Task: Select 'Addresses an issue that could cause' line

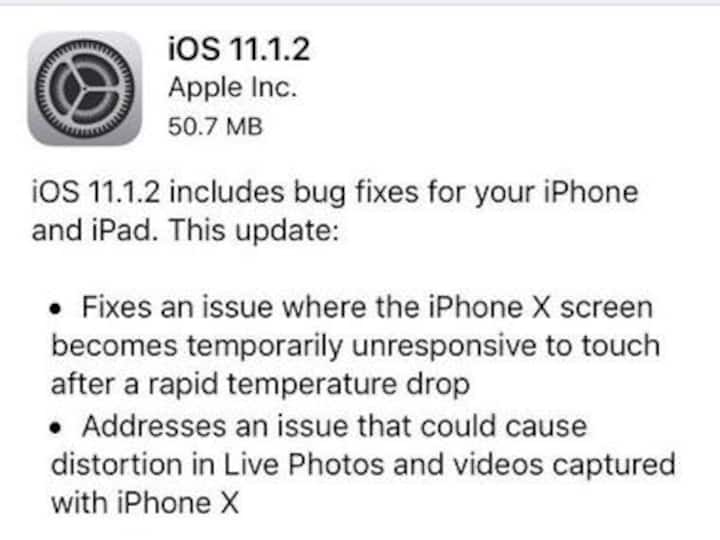Action: 334,427
